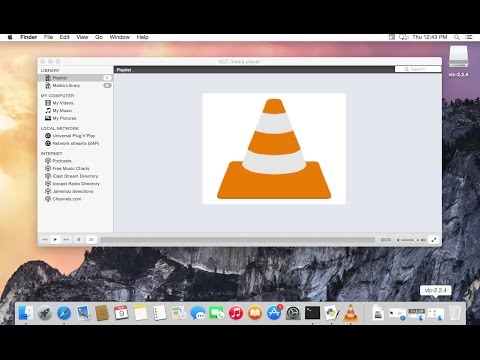Open Calendar from the Dock
The image size is (480, 360).
pos(121,313)
